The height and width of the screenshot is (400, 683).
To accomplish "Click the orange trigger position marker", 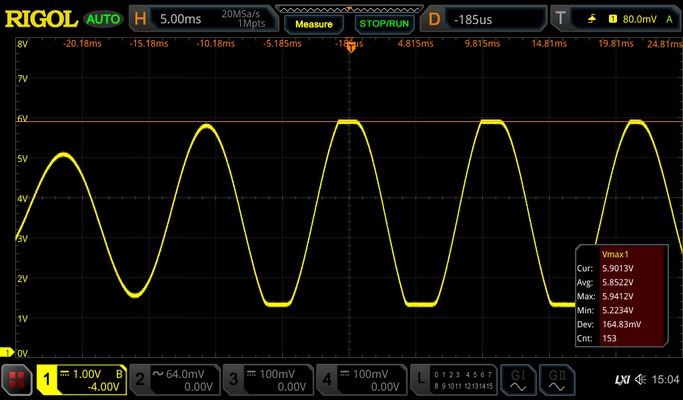I will coord(351,46).
